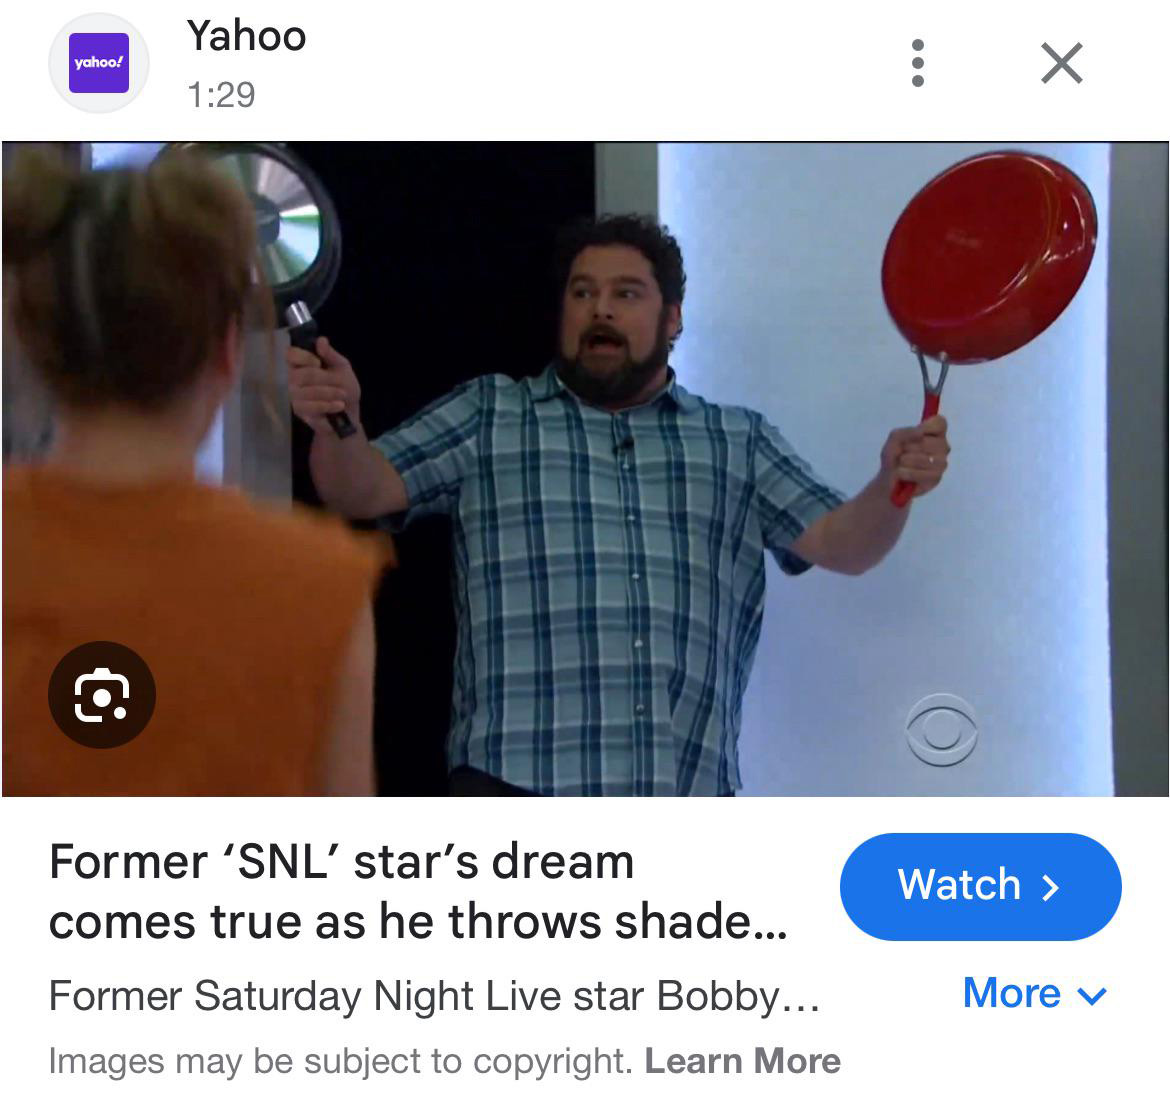Expand details with the More label
The height and width of the screenshot is (1104, 1170).
(1012, 993)
